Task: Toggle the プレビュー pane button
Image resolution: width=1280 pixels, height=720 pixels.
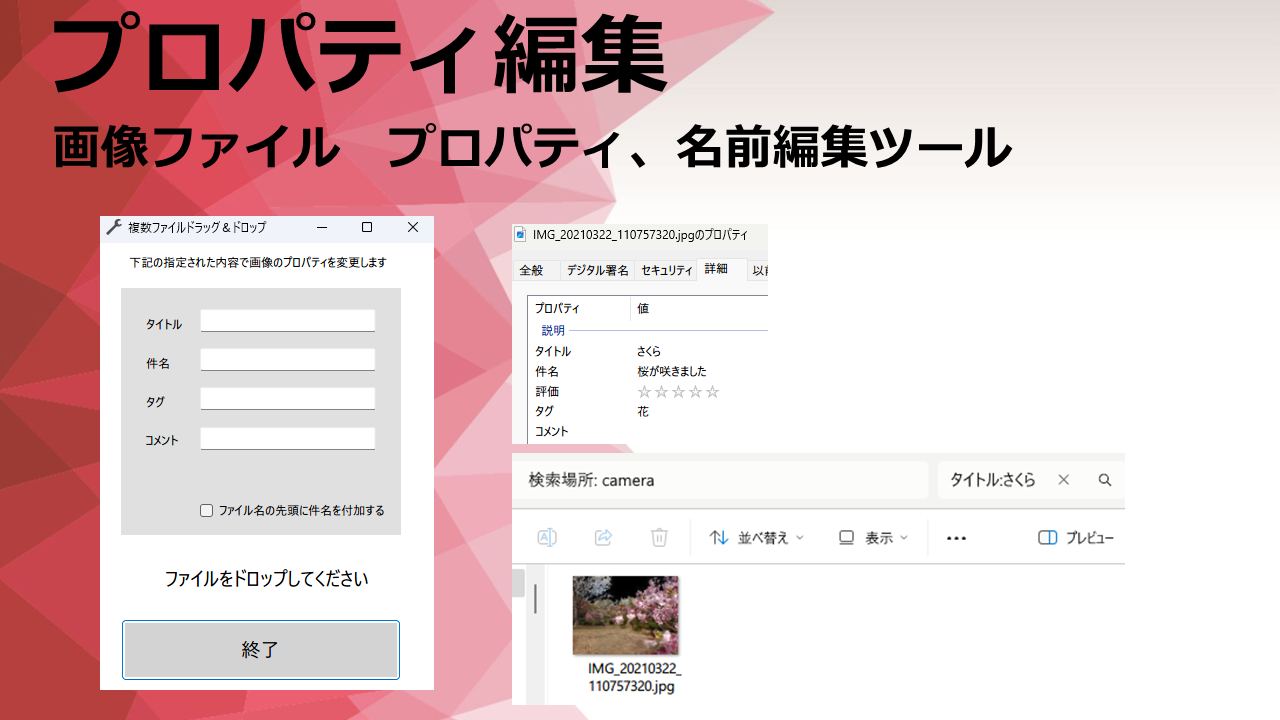Action: click(1076, 538)
